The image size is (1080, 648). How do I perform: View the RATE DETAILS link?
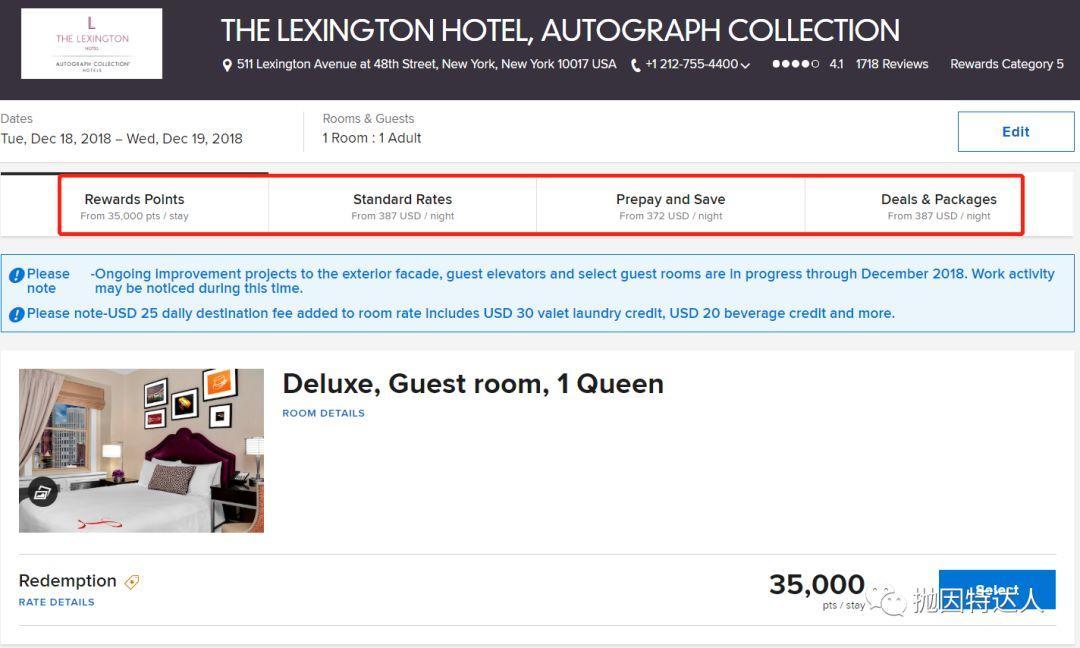56,602
